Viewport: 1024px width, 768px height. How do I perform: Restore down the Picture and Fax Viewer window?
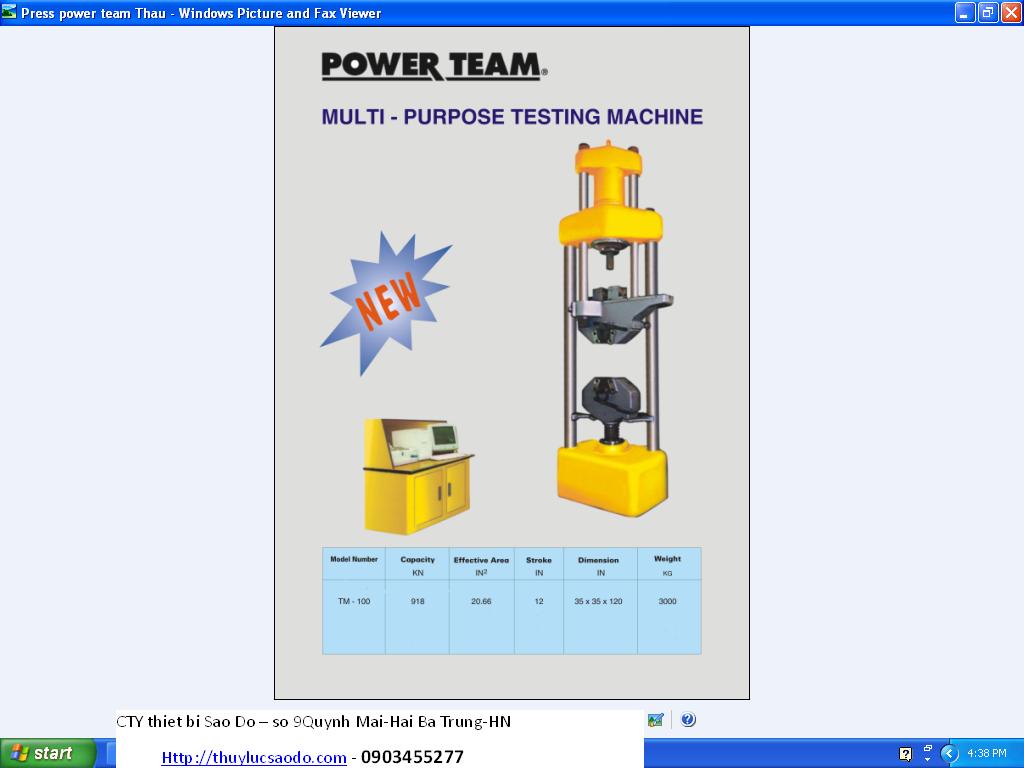pos(988,12)
